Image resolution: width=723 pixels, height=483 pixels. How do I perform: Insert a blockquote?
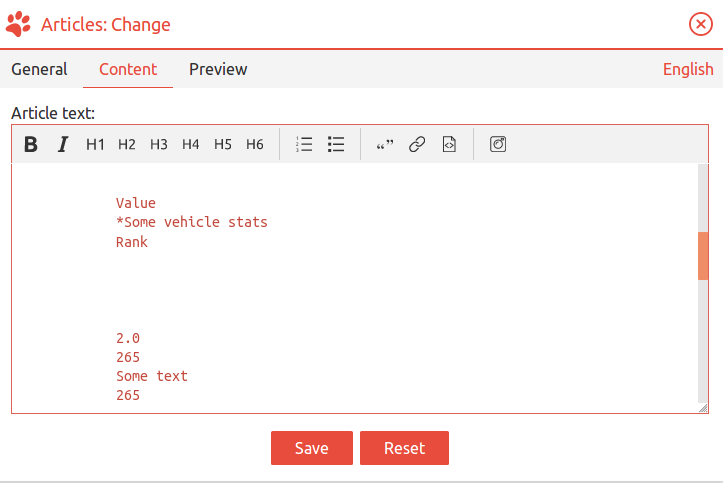(x=385, y=145)
